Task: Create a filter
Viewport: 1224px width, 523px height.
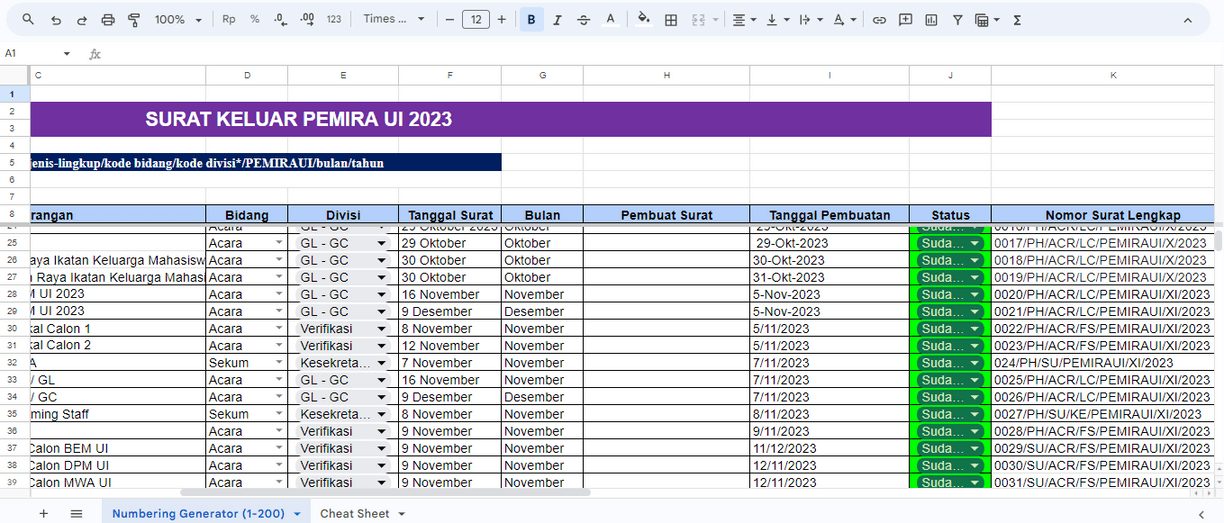Action: coord(958,20)
